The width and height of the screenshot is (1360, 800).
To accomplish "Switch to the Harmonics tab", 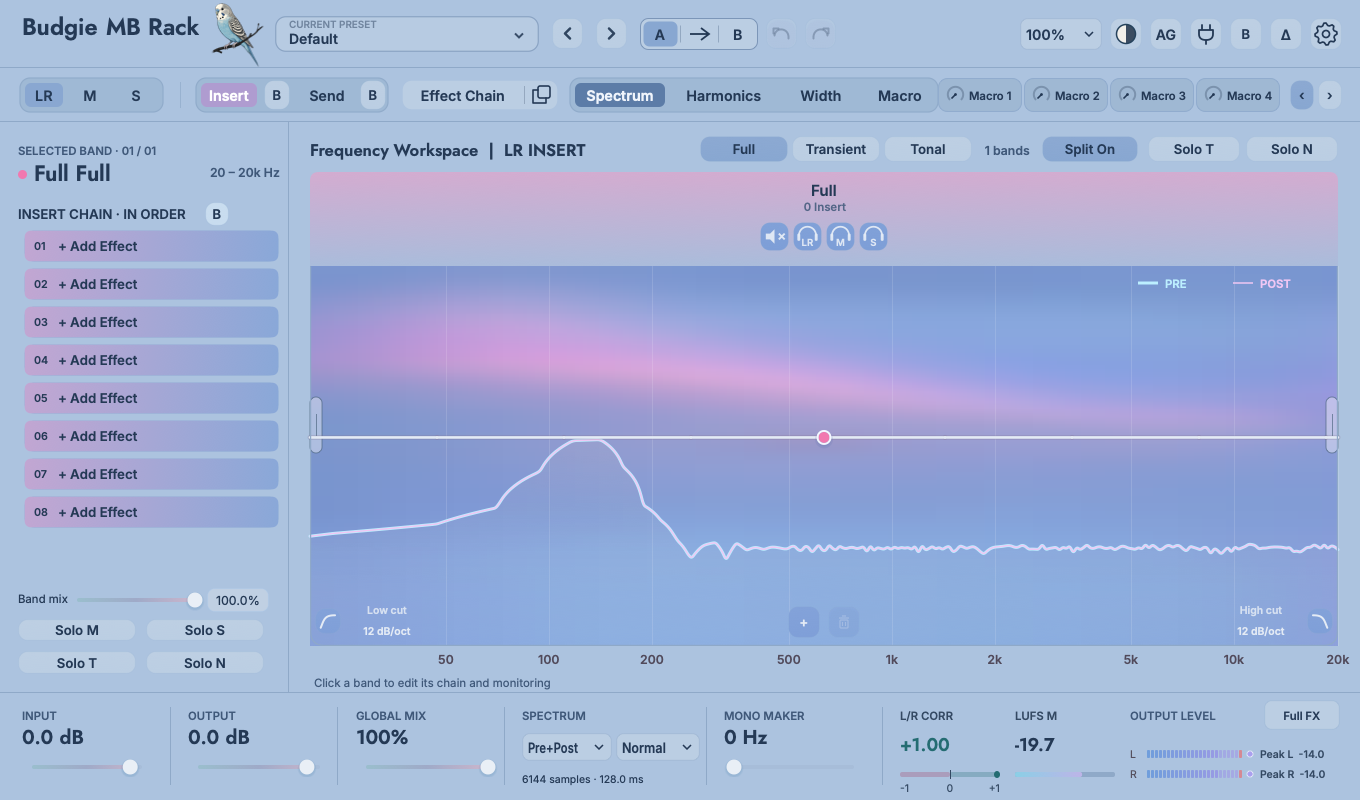I will (x=723, y=96).
